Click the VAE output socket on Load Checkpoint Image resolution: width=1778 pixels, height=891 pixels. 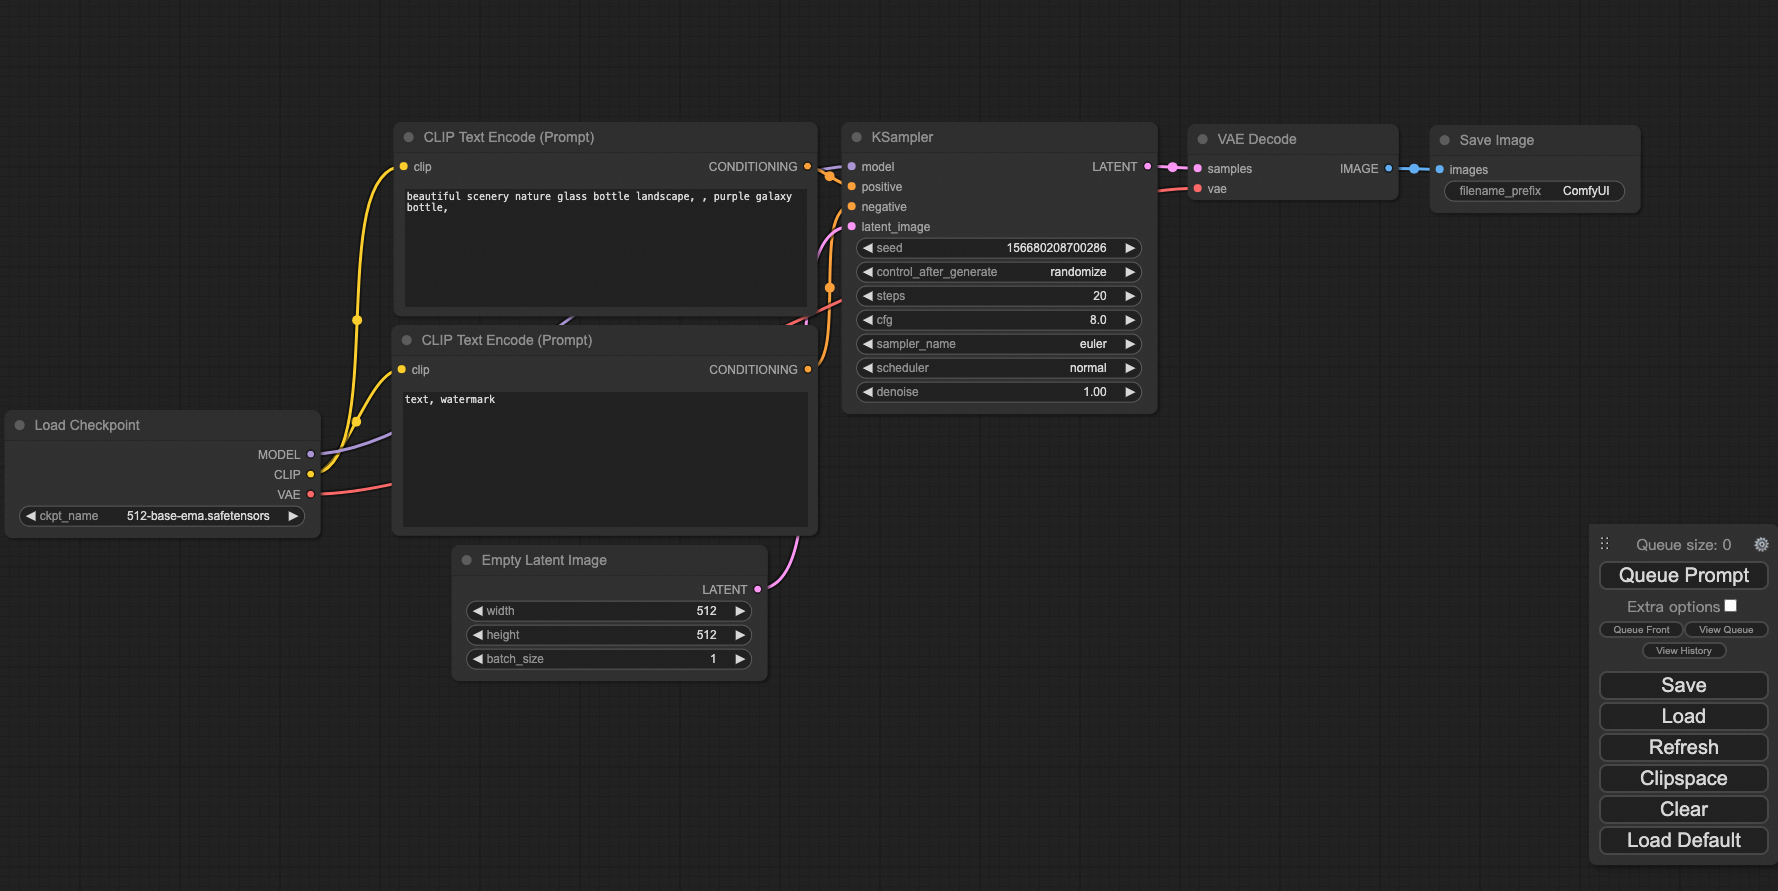(311, 494)
